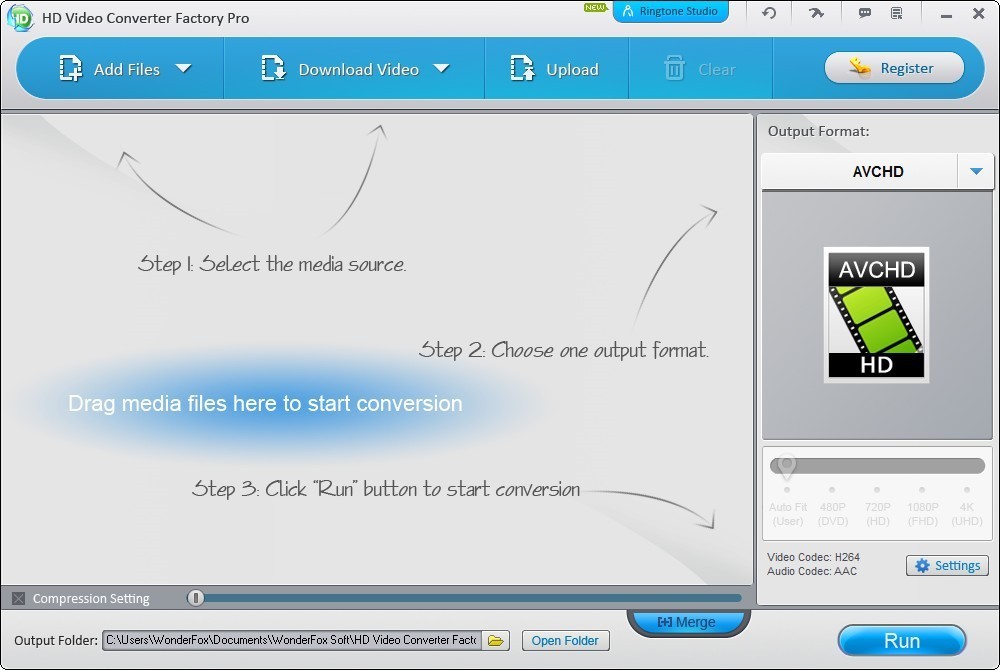Minimize the HD Video Converter window
Viewport: 1000px width, 670px height.
946,15
